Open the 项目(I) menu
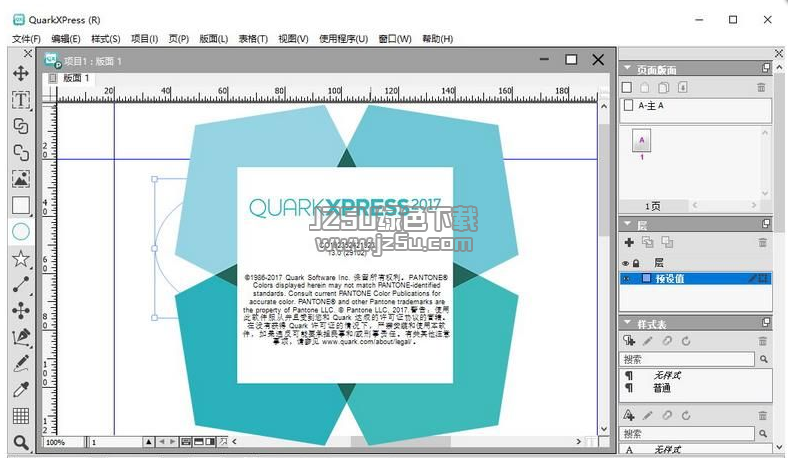Screen dimensions: 788x458 pos(144,39)
